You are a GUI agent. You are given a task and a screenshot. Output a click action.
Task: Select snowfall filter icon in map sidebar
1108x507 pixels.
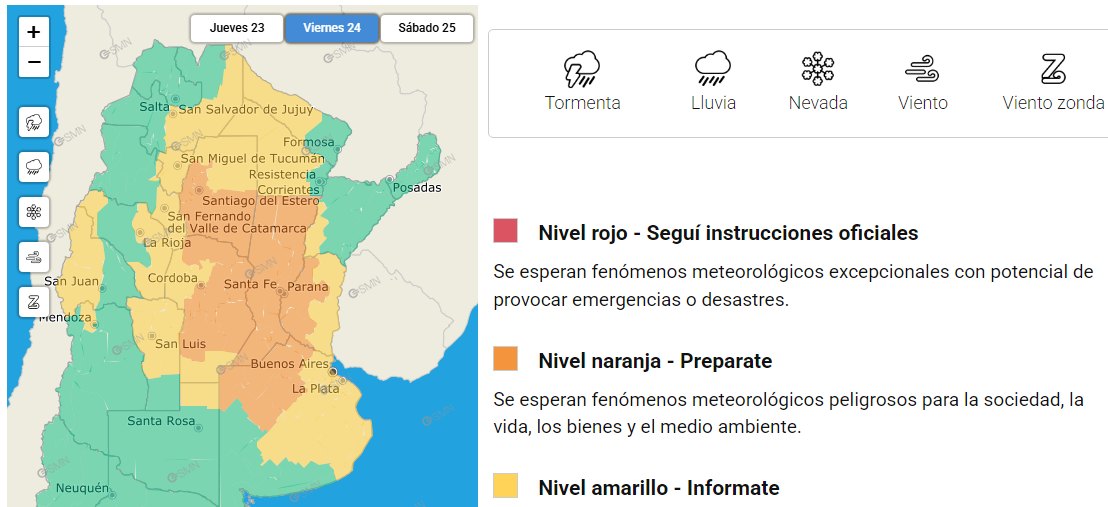(34, 212)
